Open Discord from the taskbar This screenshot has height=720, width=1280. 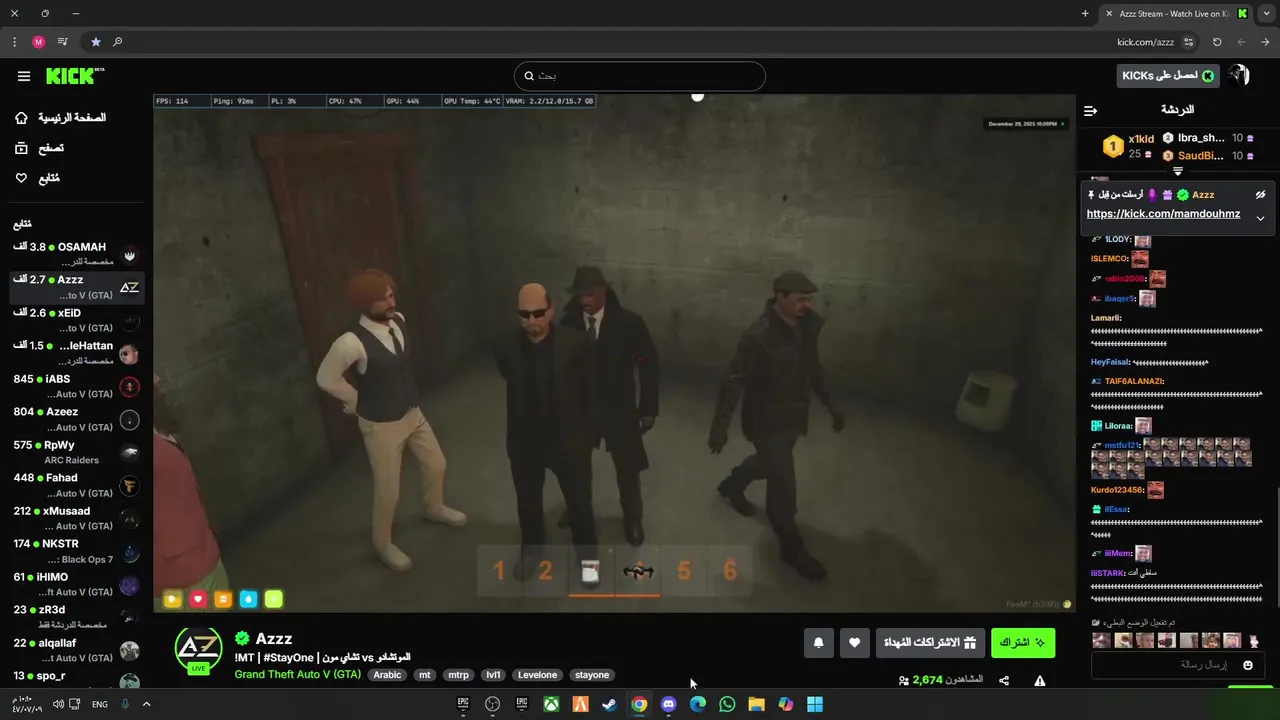click(668, 704)
